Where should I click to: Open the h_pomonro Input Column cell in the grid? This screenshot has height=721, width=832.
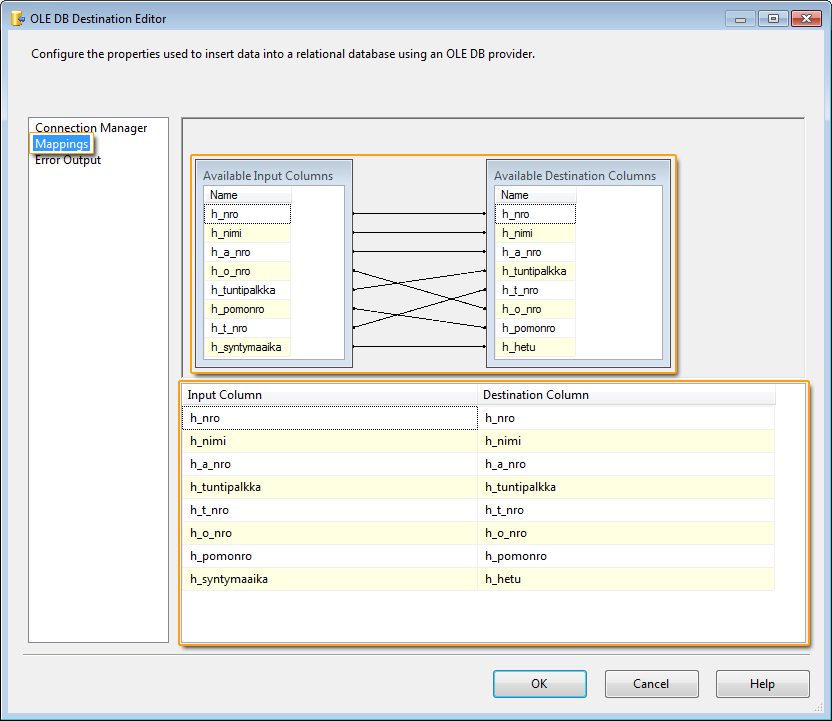pos(330,556)
